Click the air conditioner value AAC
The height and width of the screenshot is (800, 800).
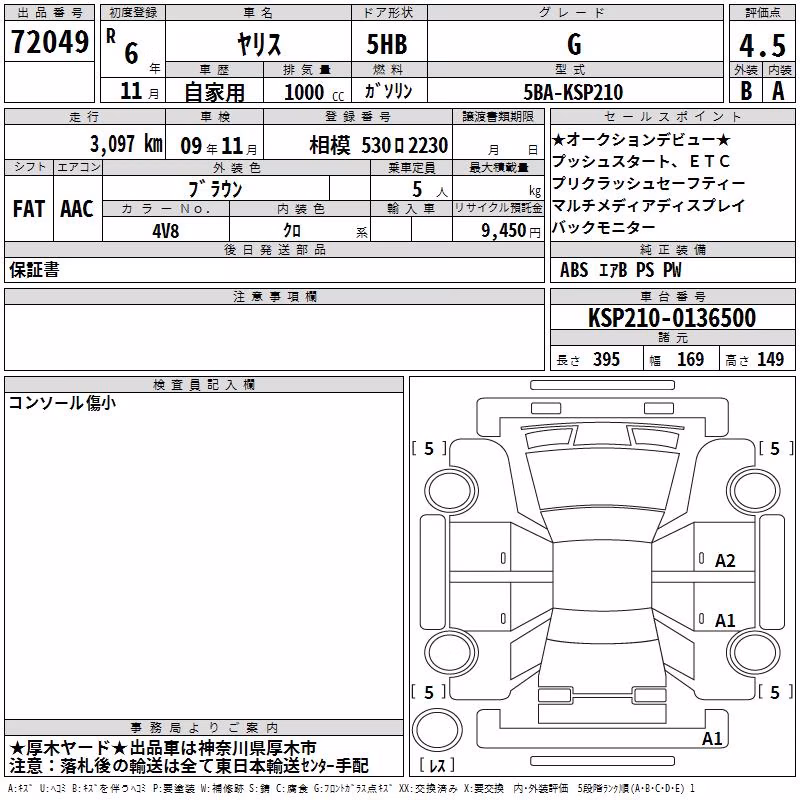point(77,209)
